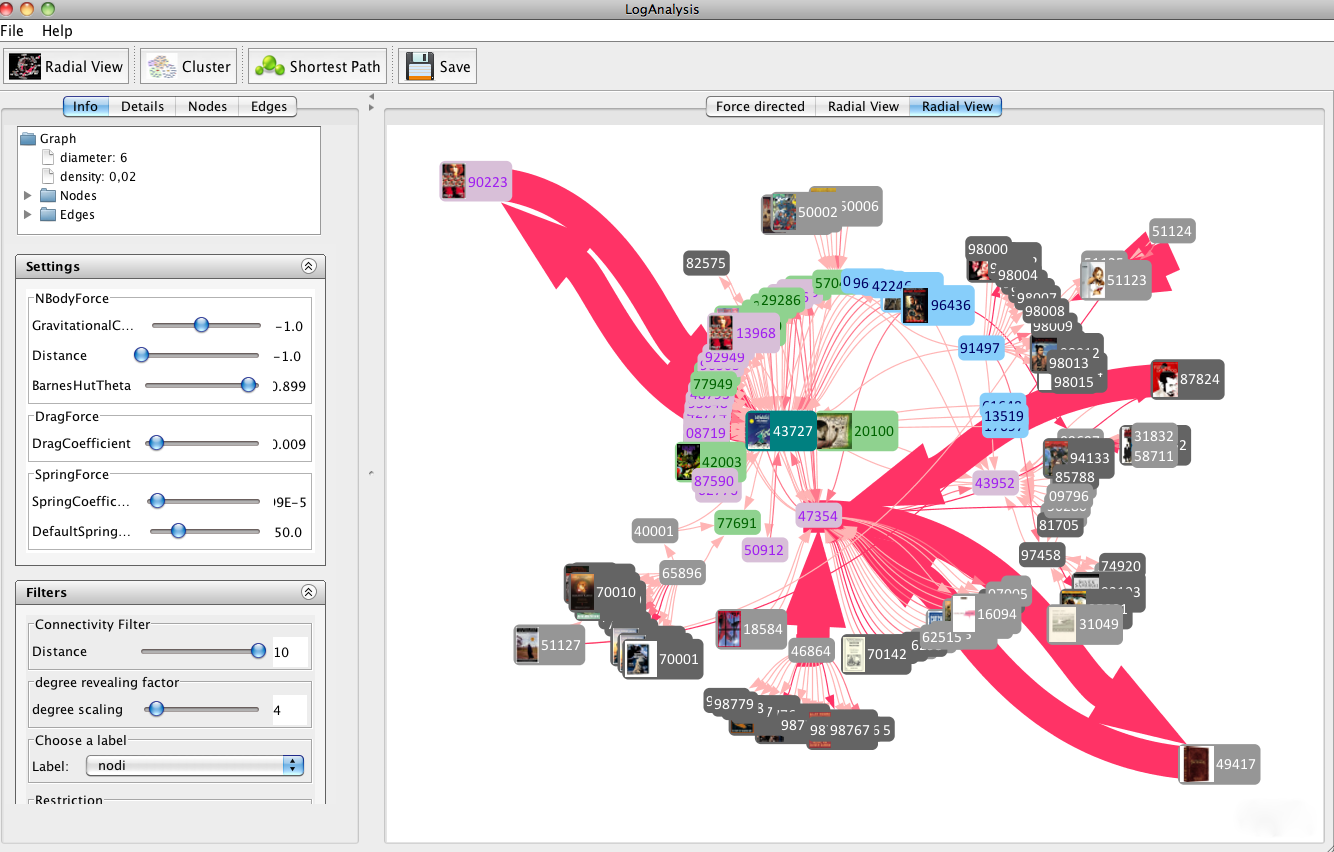Select the teal node 43727 image

[x=758, y=430]
